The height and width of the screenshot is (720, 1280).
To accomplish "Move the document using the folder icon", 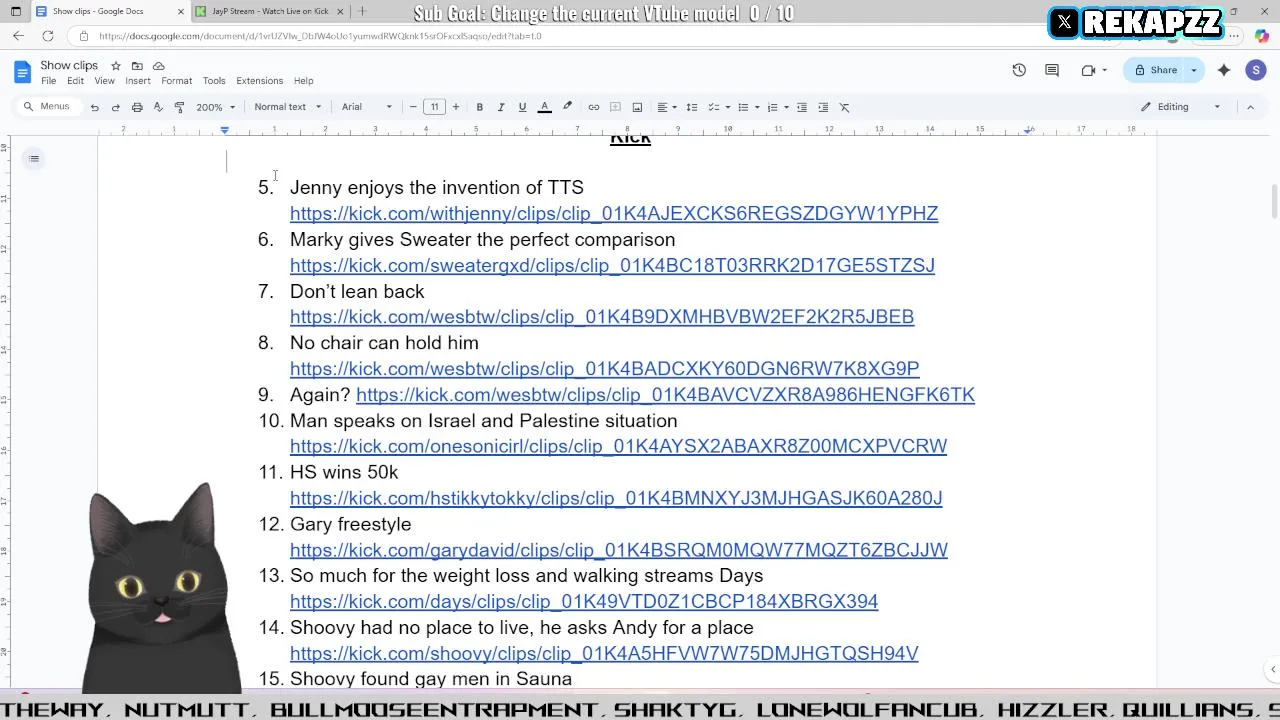I will tap(137, 66).
